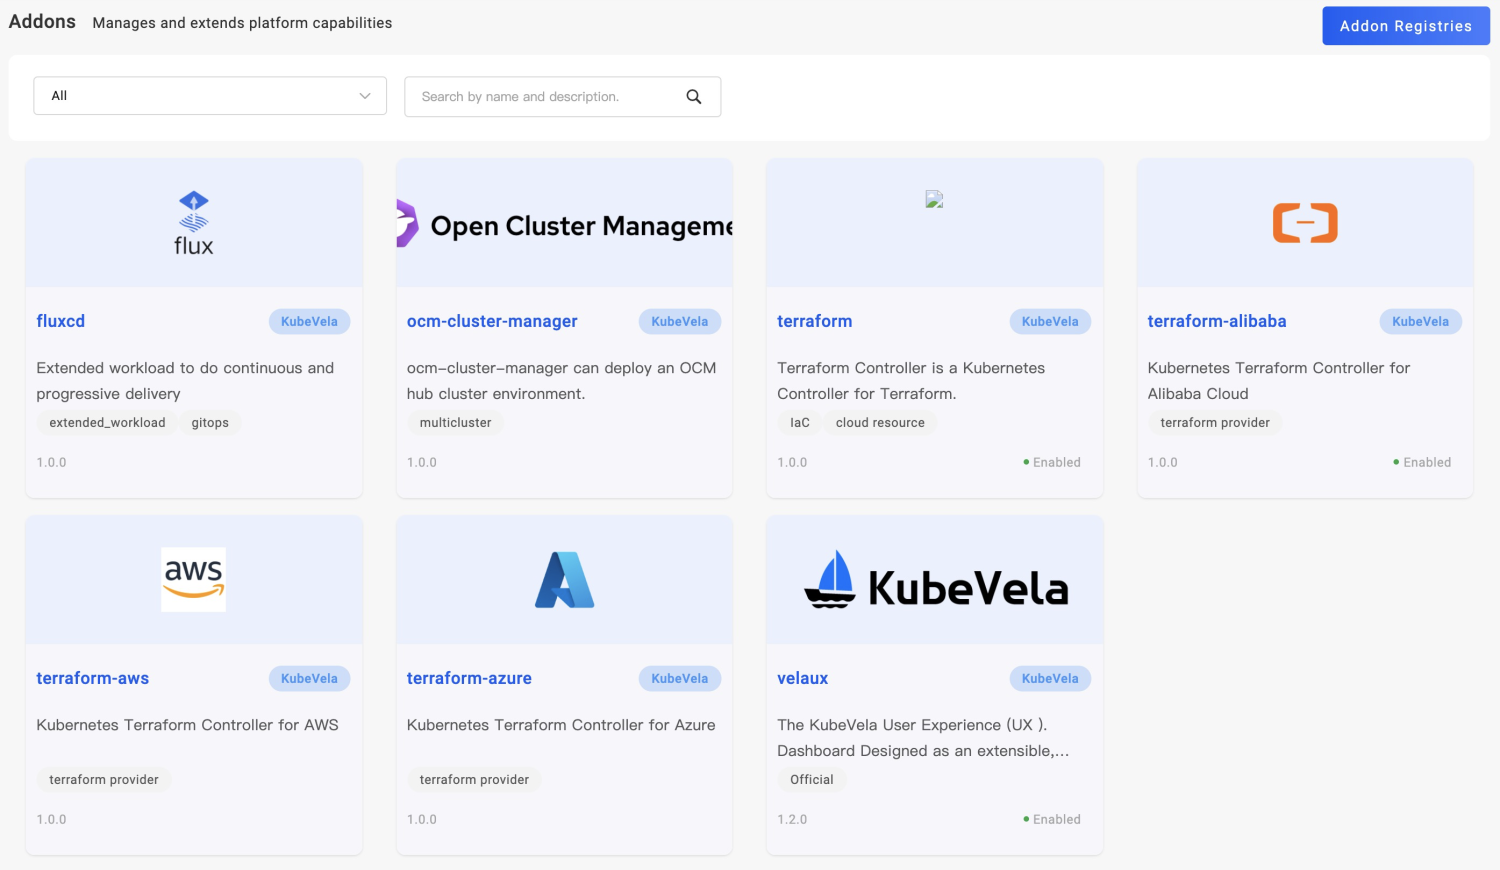
Task: Open the terraform-alibaba addon link
Action: (x=1216, y=321)
